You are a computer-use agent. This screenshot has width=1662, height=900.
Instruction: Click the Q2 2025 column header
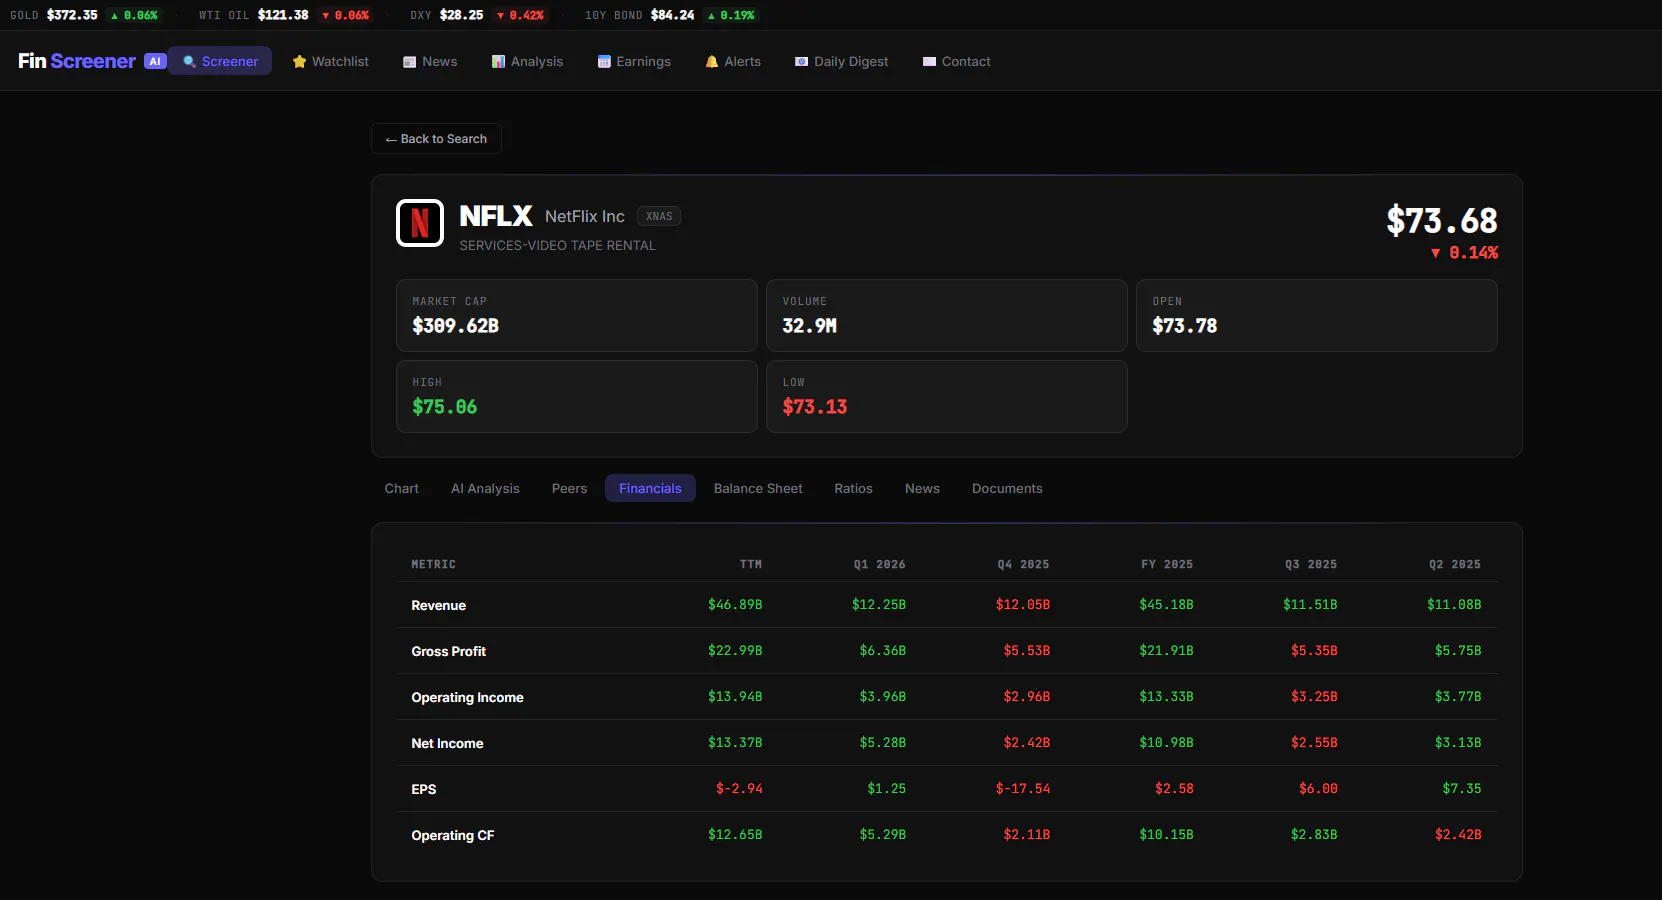pyautogui.click(x=1455, y=565)
